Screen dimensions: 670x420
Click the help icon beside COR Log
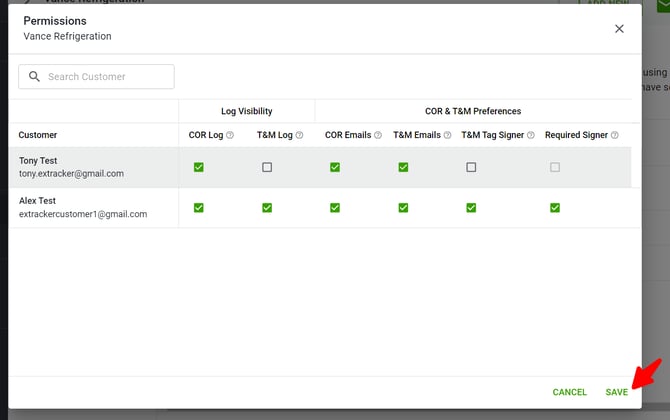point(230,135)
